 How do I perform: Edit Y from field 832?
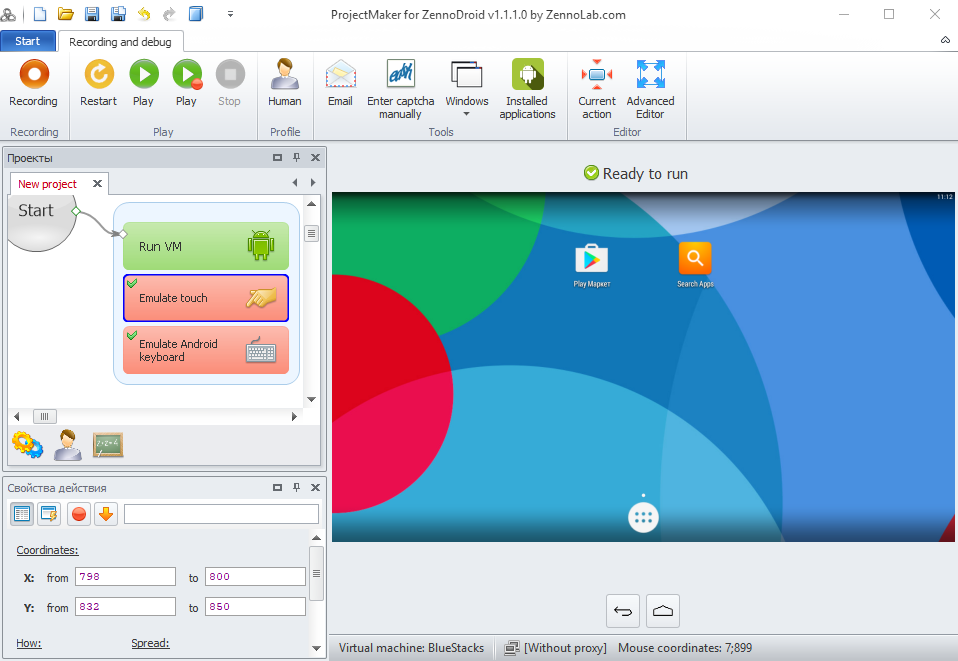(125, 607)
